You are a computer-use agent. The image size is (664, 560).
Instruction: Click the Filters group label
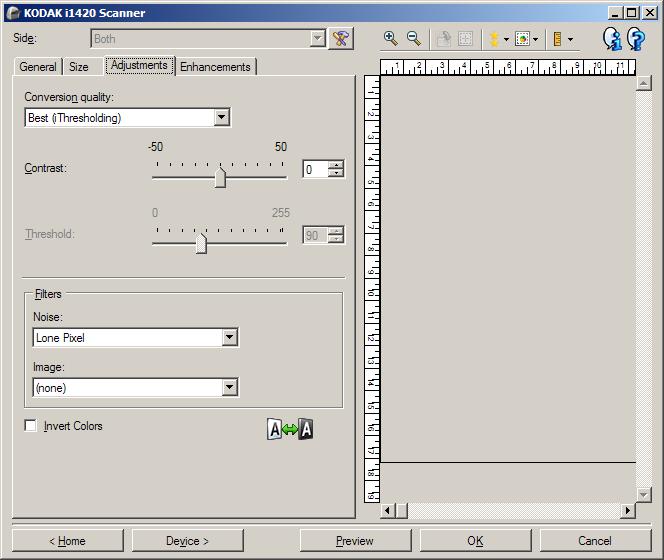click(x=48, y=294)
